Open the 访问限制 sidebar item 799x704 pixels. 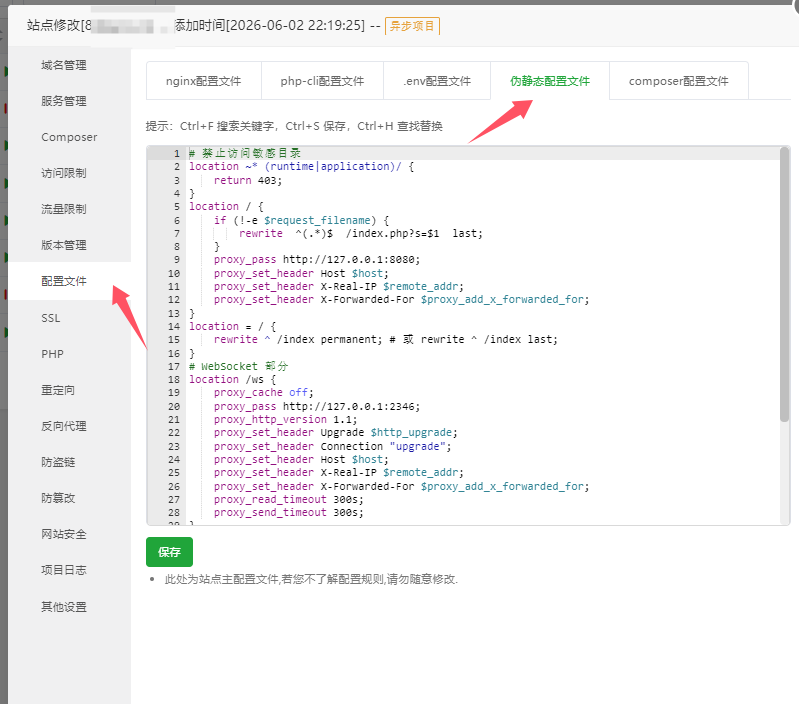tap(64, 173)
